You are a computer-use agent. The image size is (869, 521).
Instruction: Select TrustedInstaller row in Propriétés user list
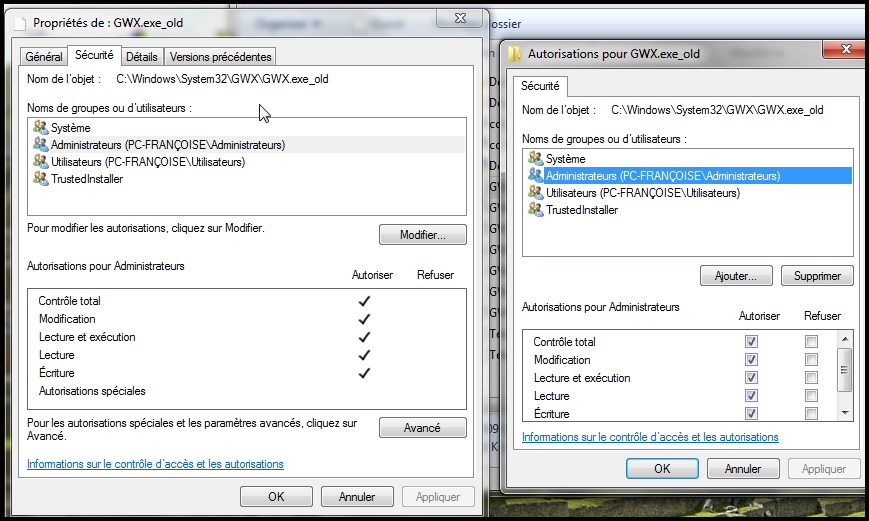tap(247, 179)
